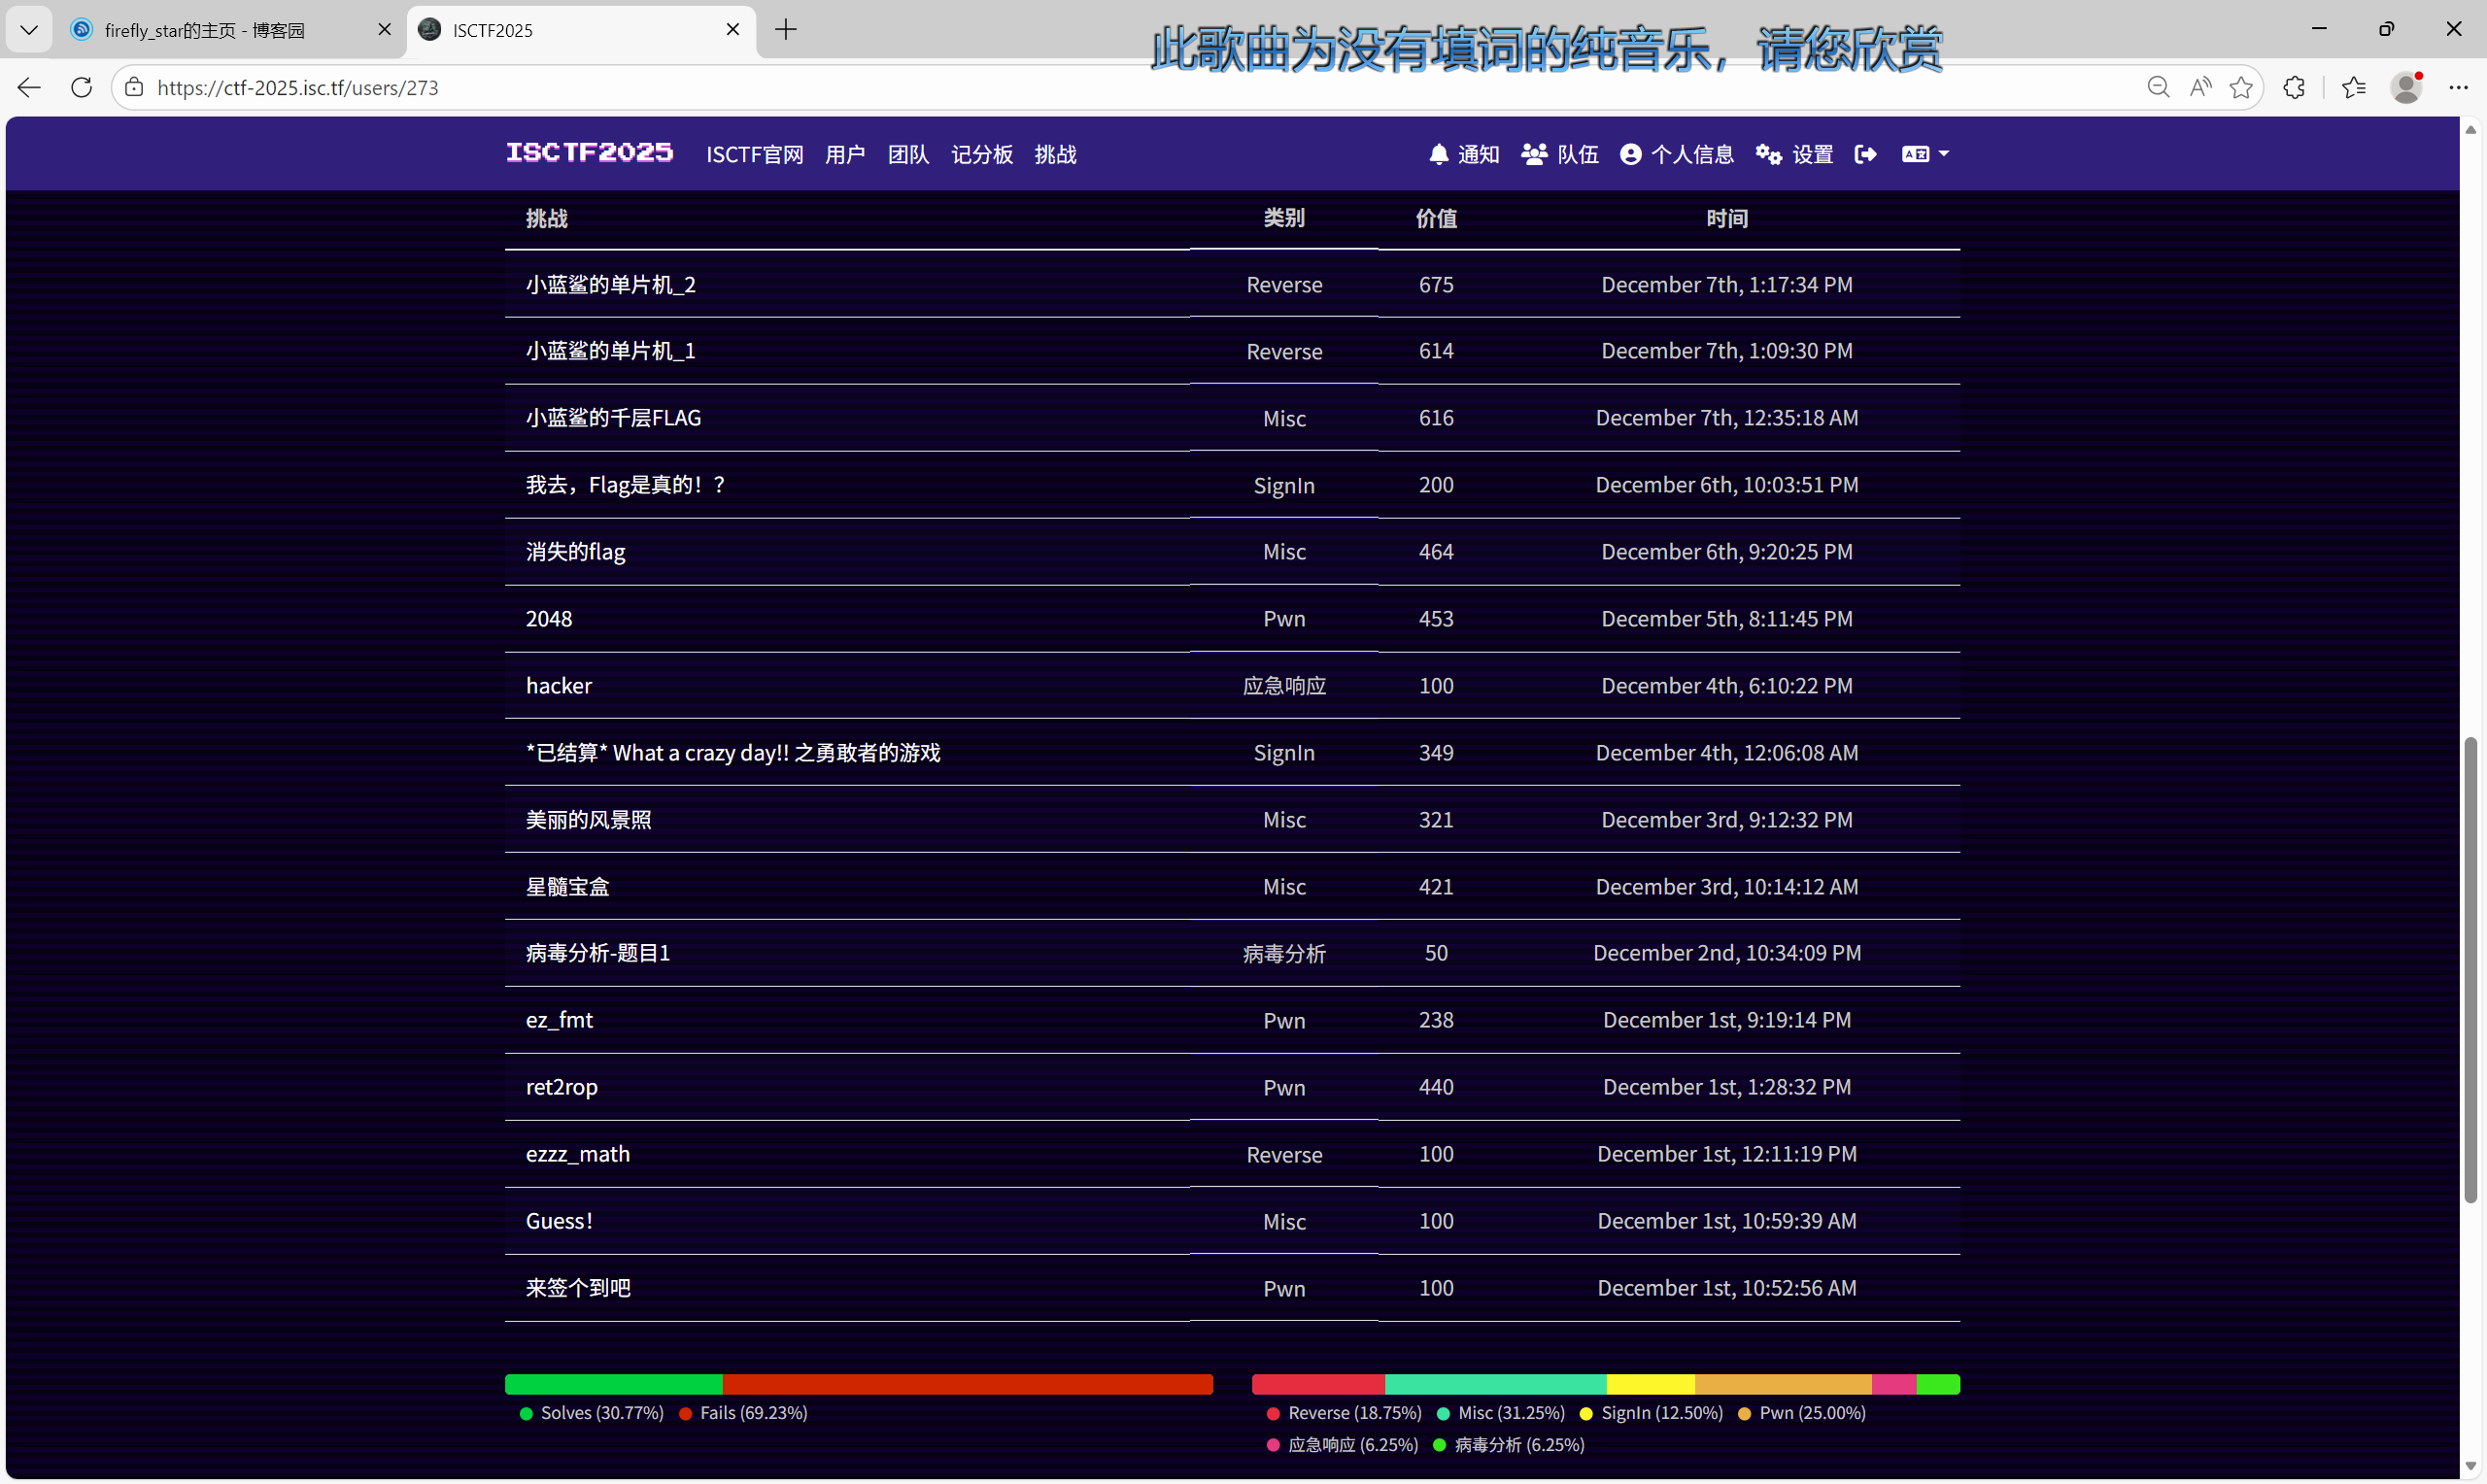Click the browser refresh icon
The image size is (2487, 1484).
82,87
